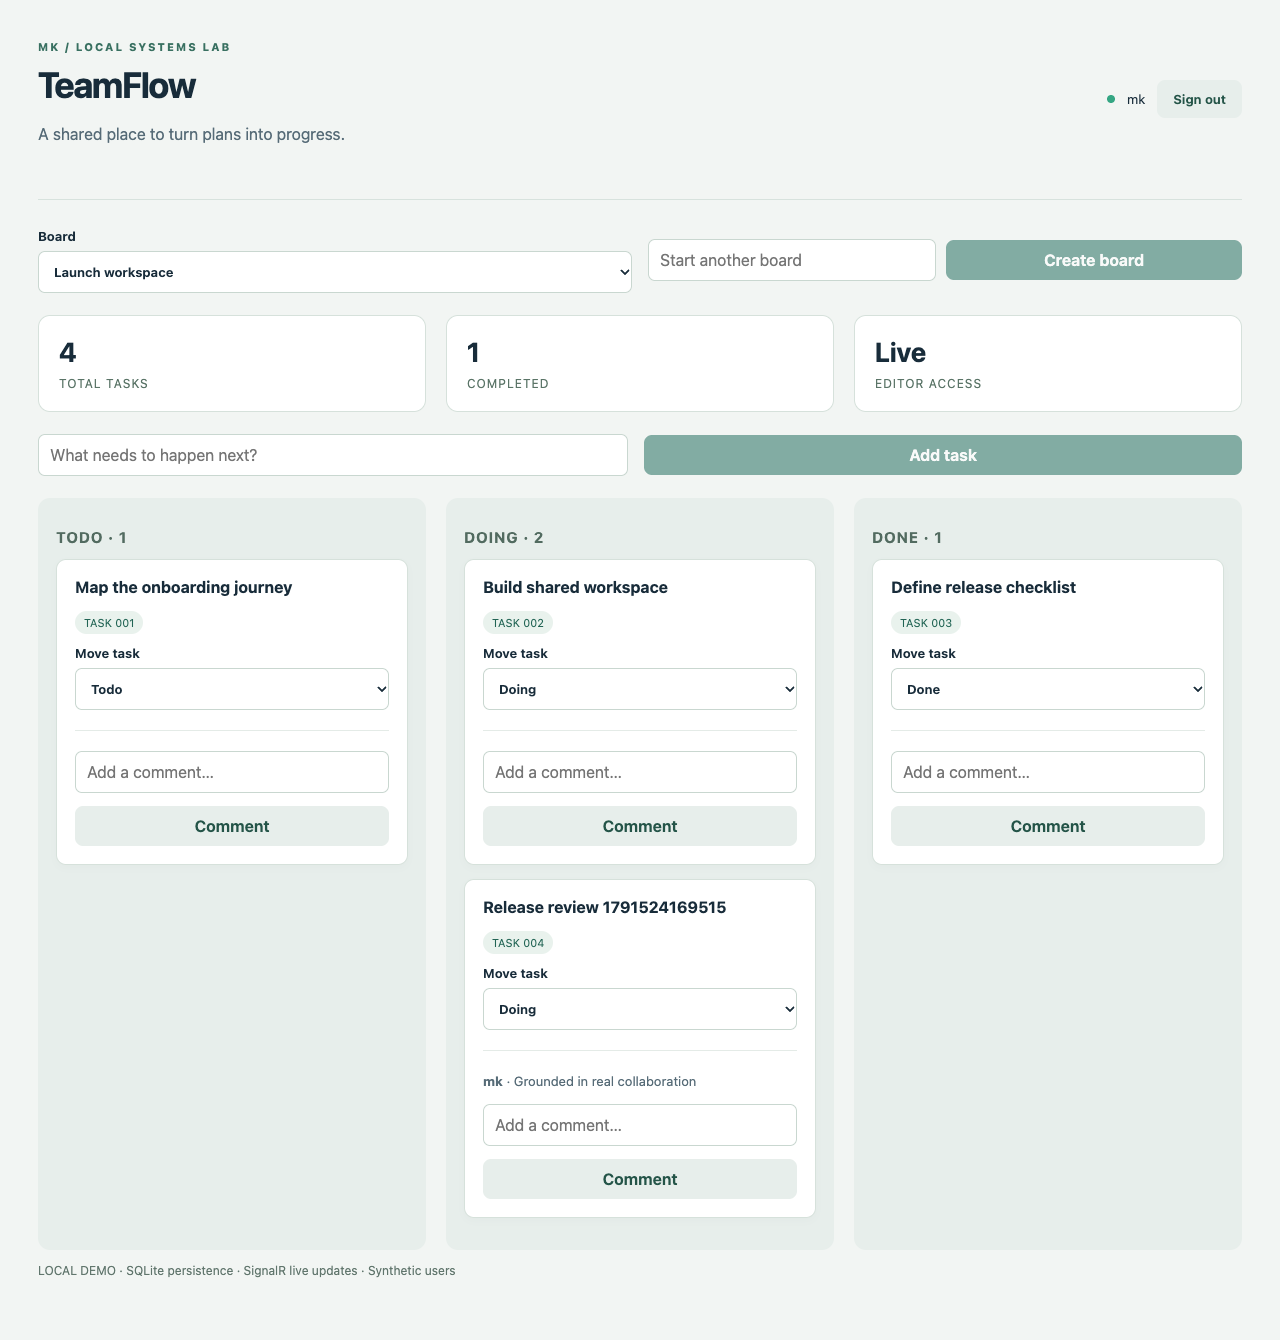This screenshot has width=1280, height=1340.
Task: Click the Sign out button
Action: coord(1199,99)
